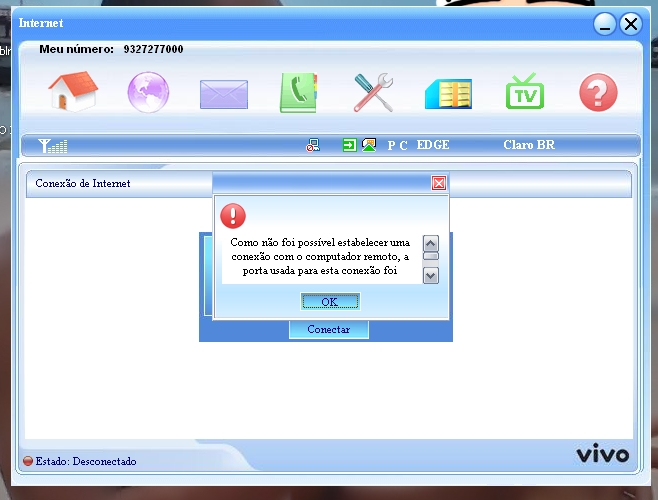The width and height of the screenshot is (658, 500).
Task: Close the error dialog with red X
Action: pyautogui.click(x=439, y=183)
